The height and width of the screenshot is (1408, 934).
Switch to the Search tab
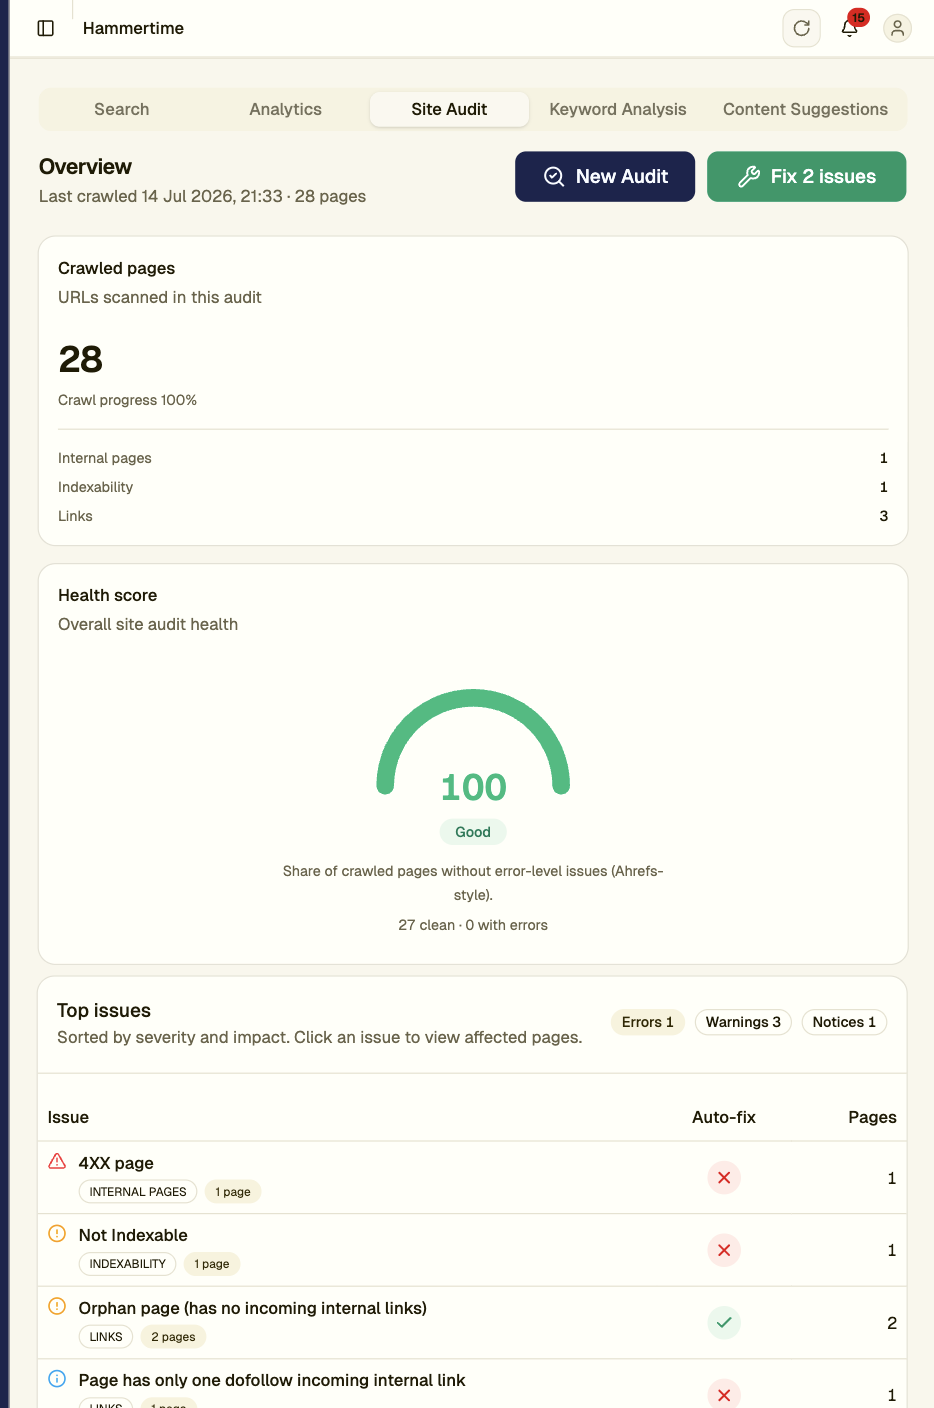(122, 109)
